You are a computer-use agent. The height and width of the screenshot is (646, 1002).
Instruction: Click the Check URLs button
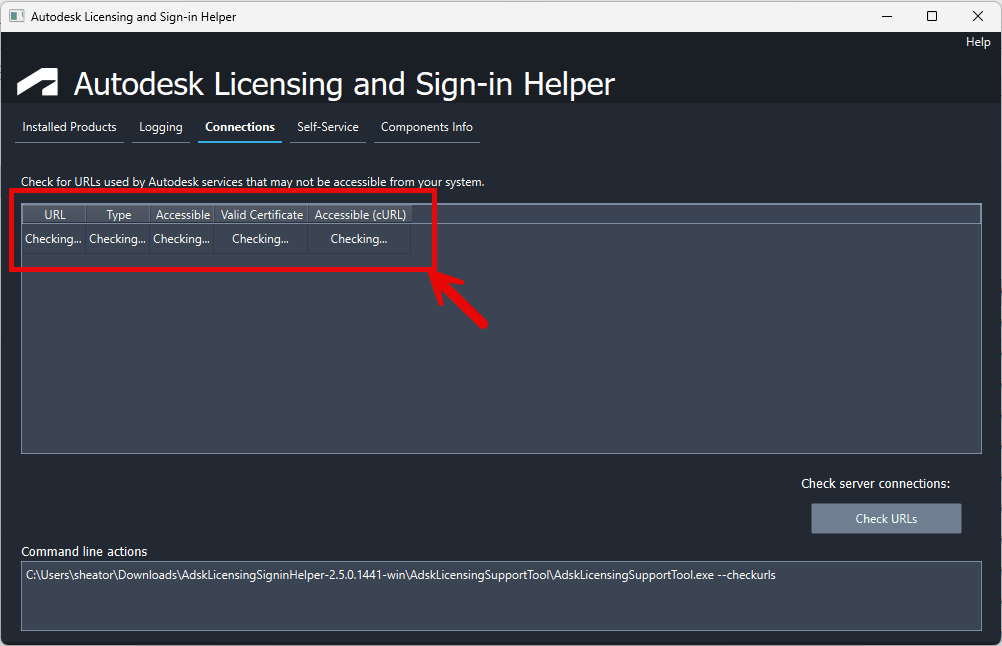pos(886,518)
